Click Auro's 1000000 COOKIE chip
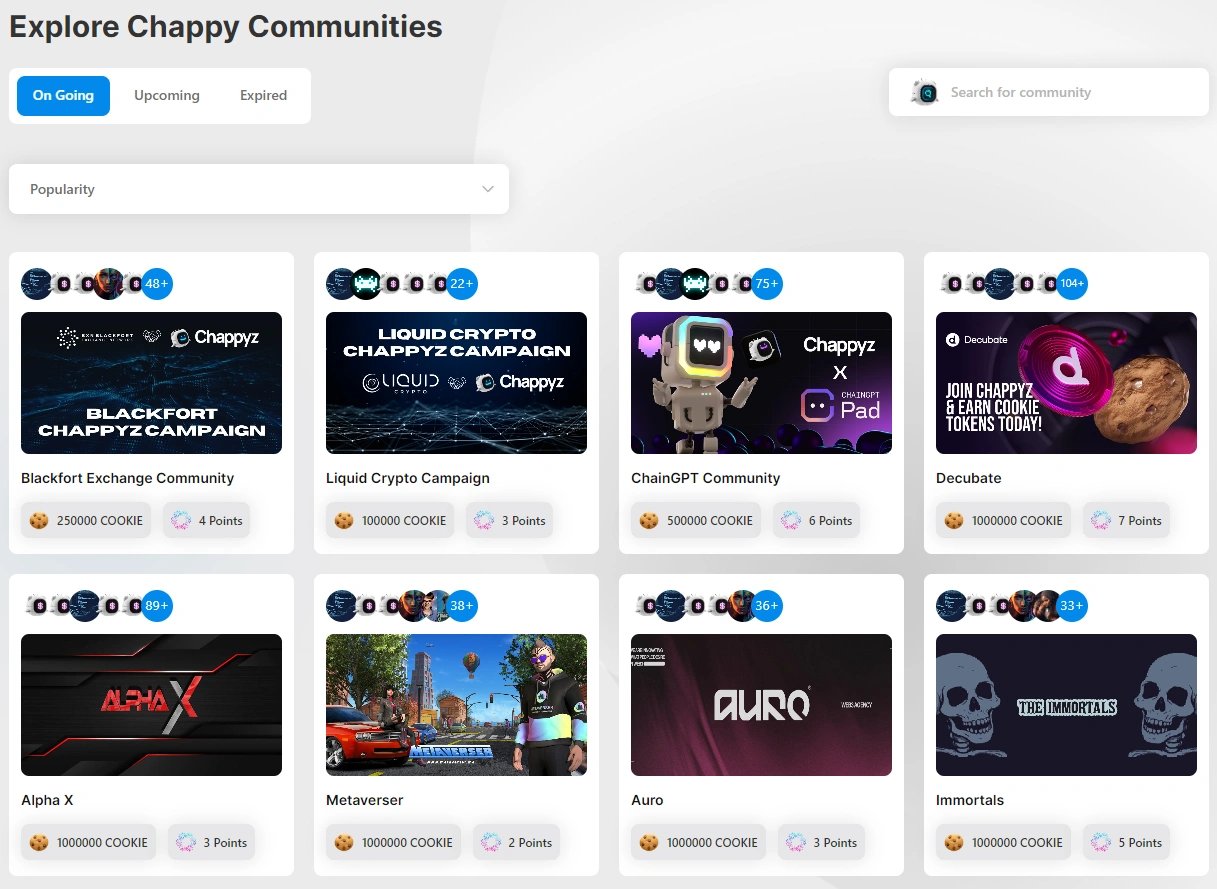 click(698, 842)
